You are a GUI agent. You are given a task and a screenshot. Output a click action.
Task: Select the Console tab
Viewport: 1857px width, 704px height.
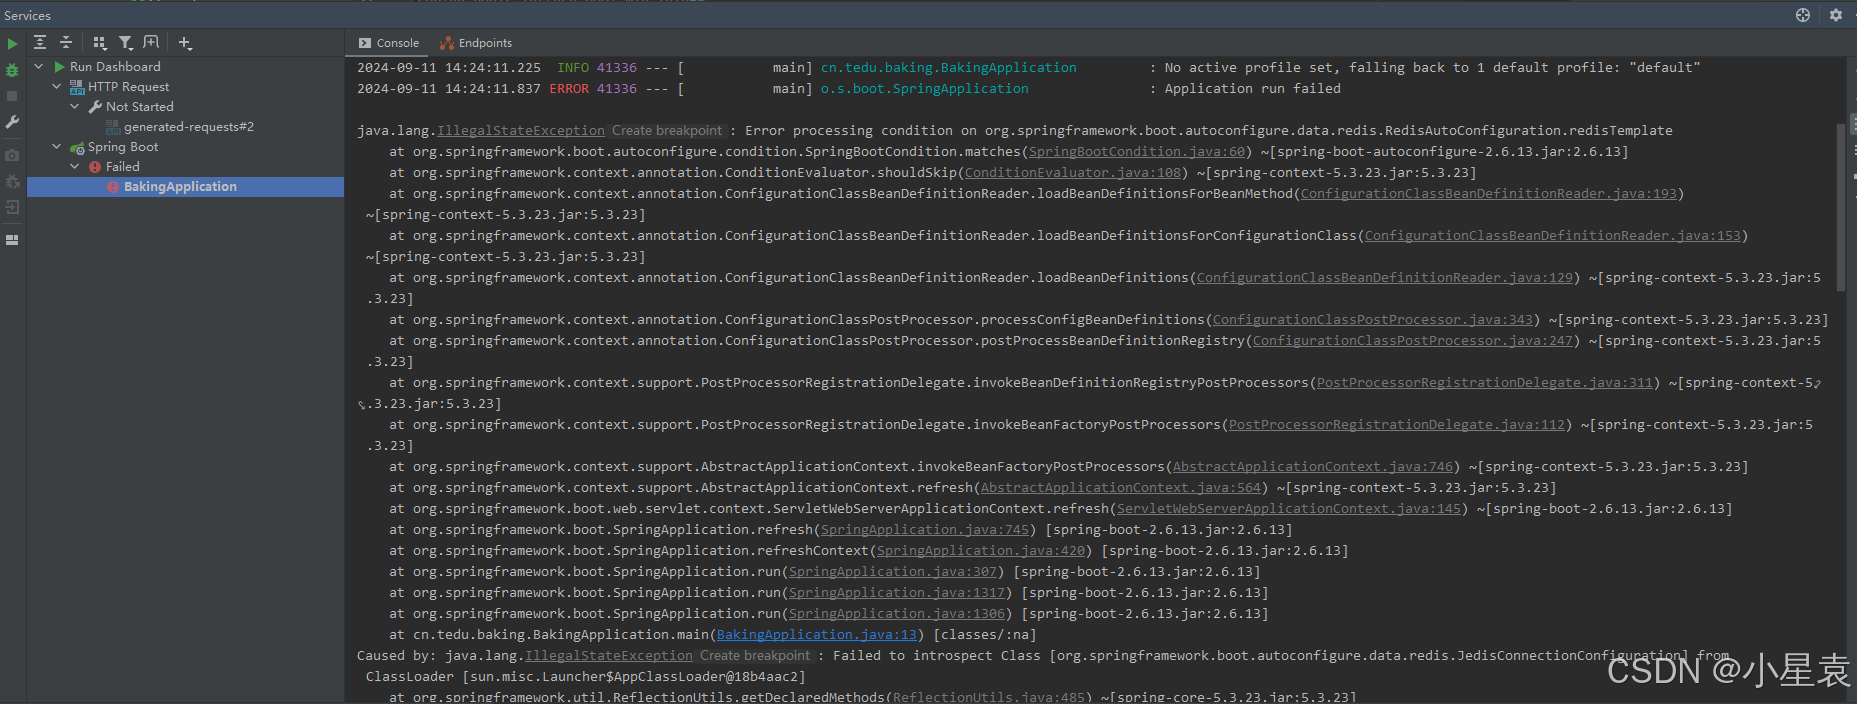pos(389,43)
